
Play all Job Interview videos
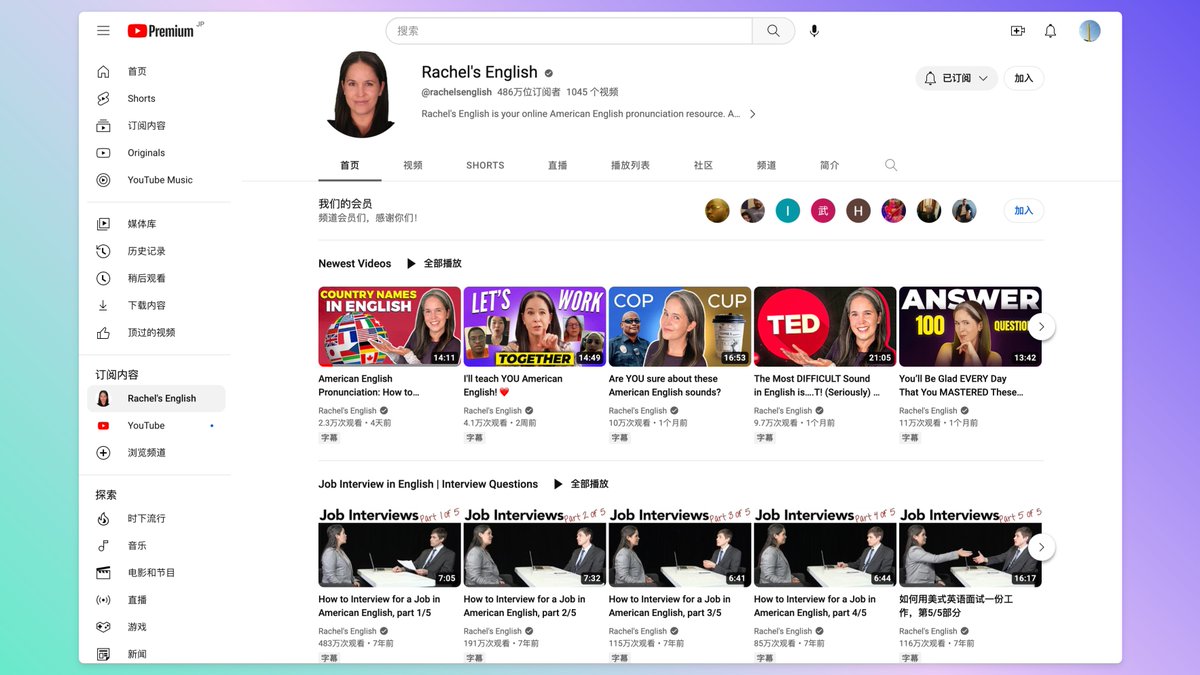point(581,484)
